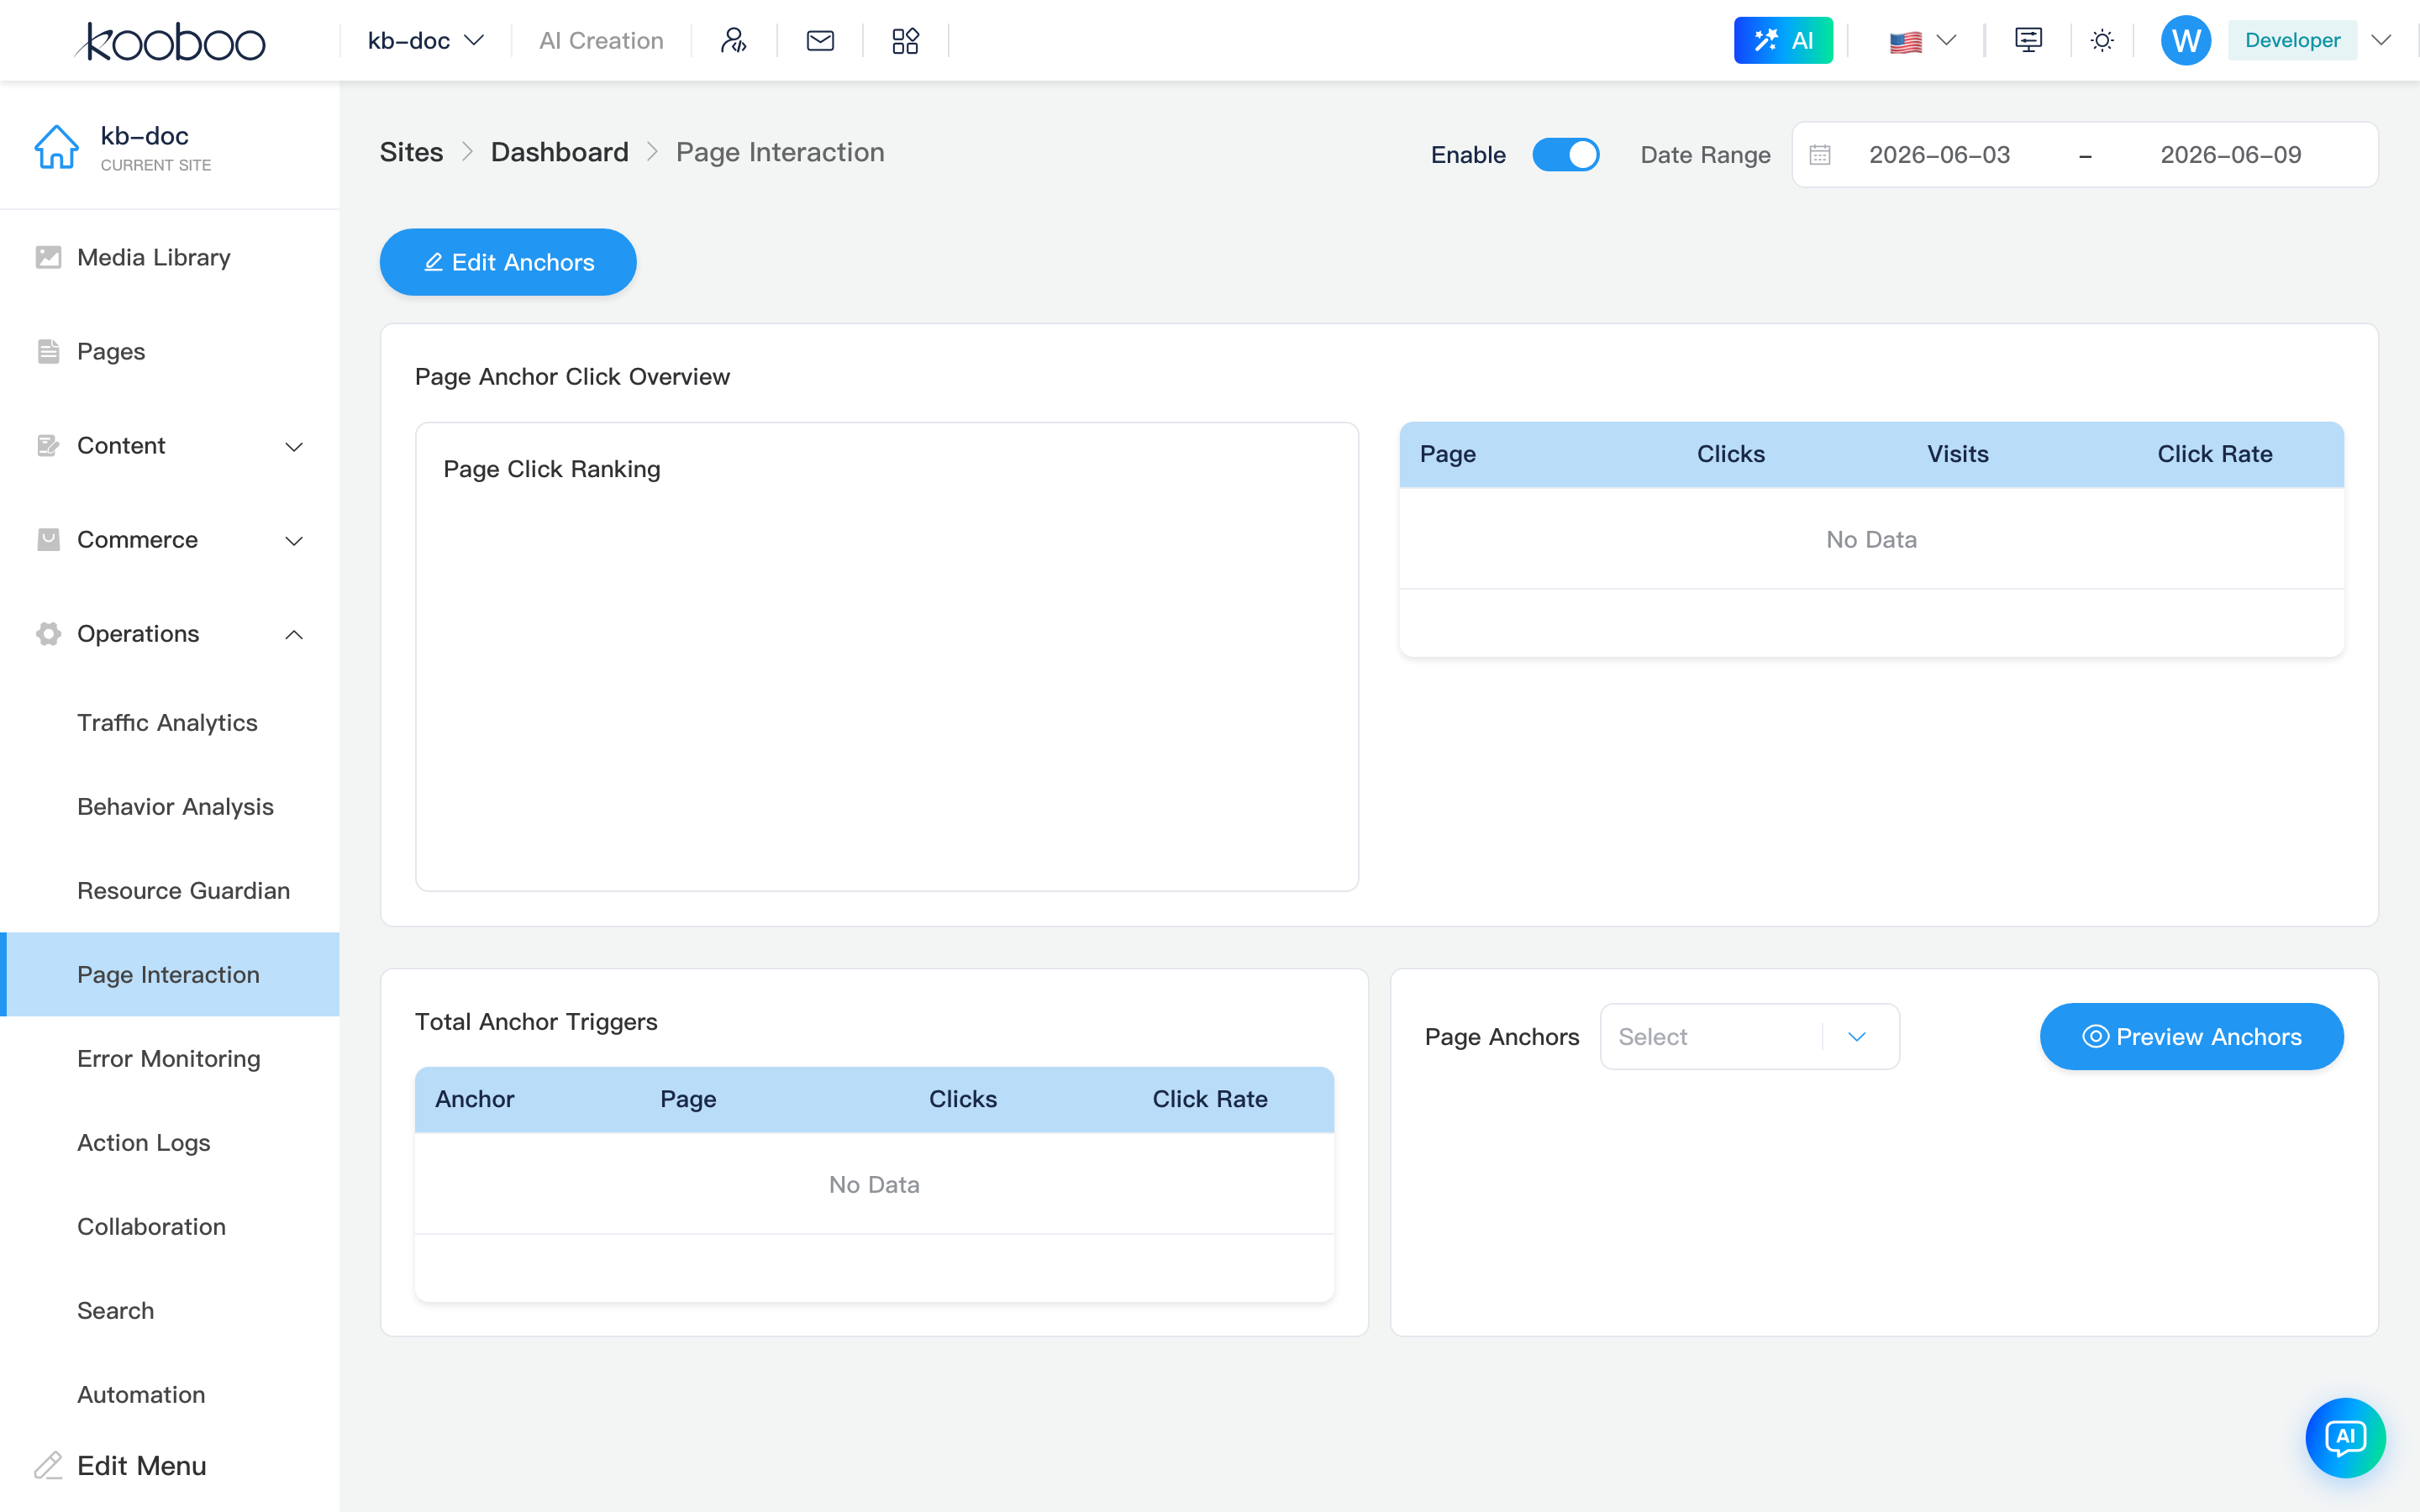This screenshot has width=2420, height=1512.
Task: Click the Media Library image icon
Action: coord(48,257)
